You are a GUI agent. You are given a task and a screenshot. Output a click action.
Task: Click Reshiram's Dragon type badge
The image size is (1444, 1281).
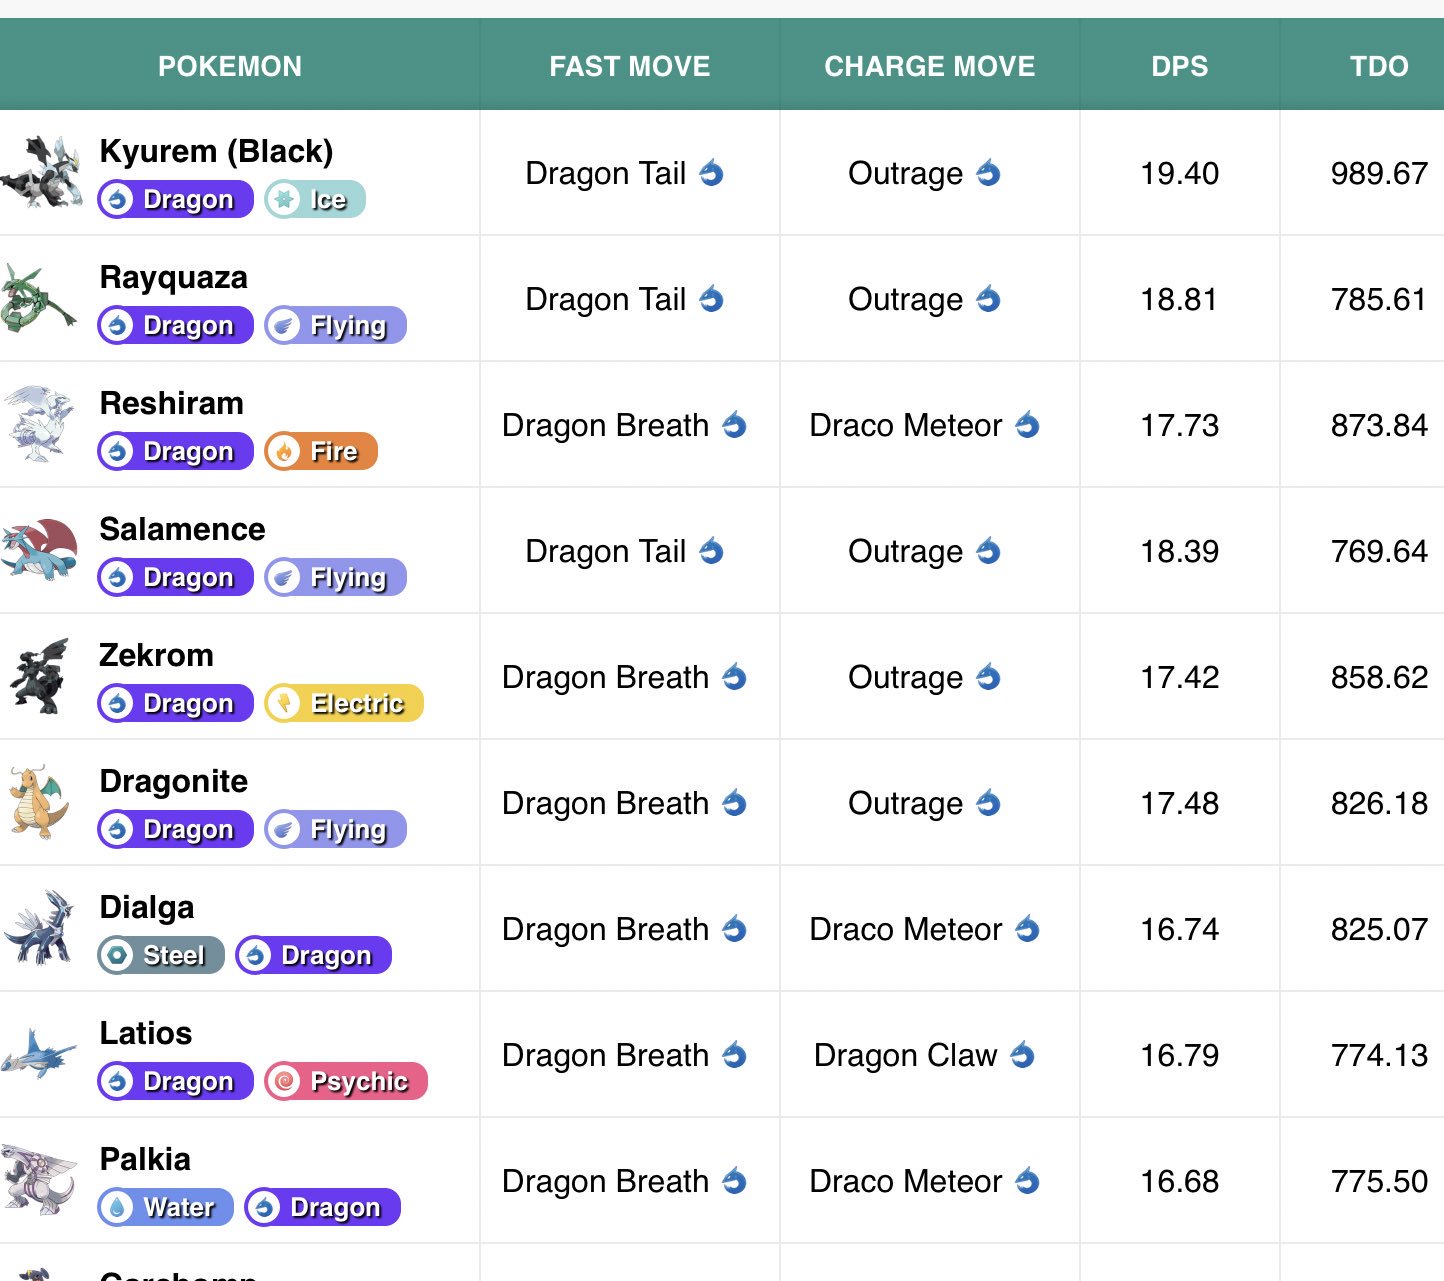(x=175, y=451)
